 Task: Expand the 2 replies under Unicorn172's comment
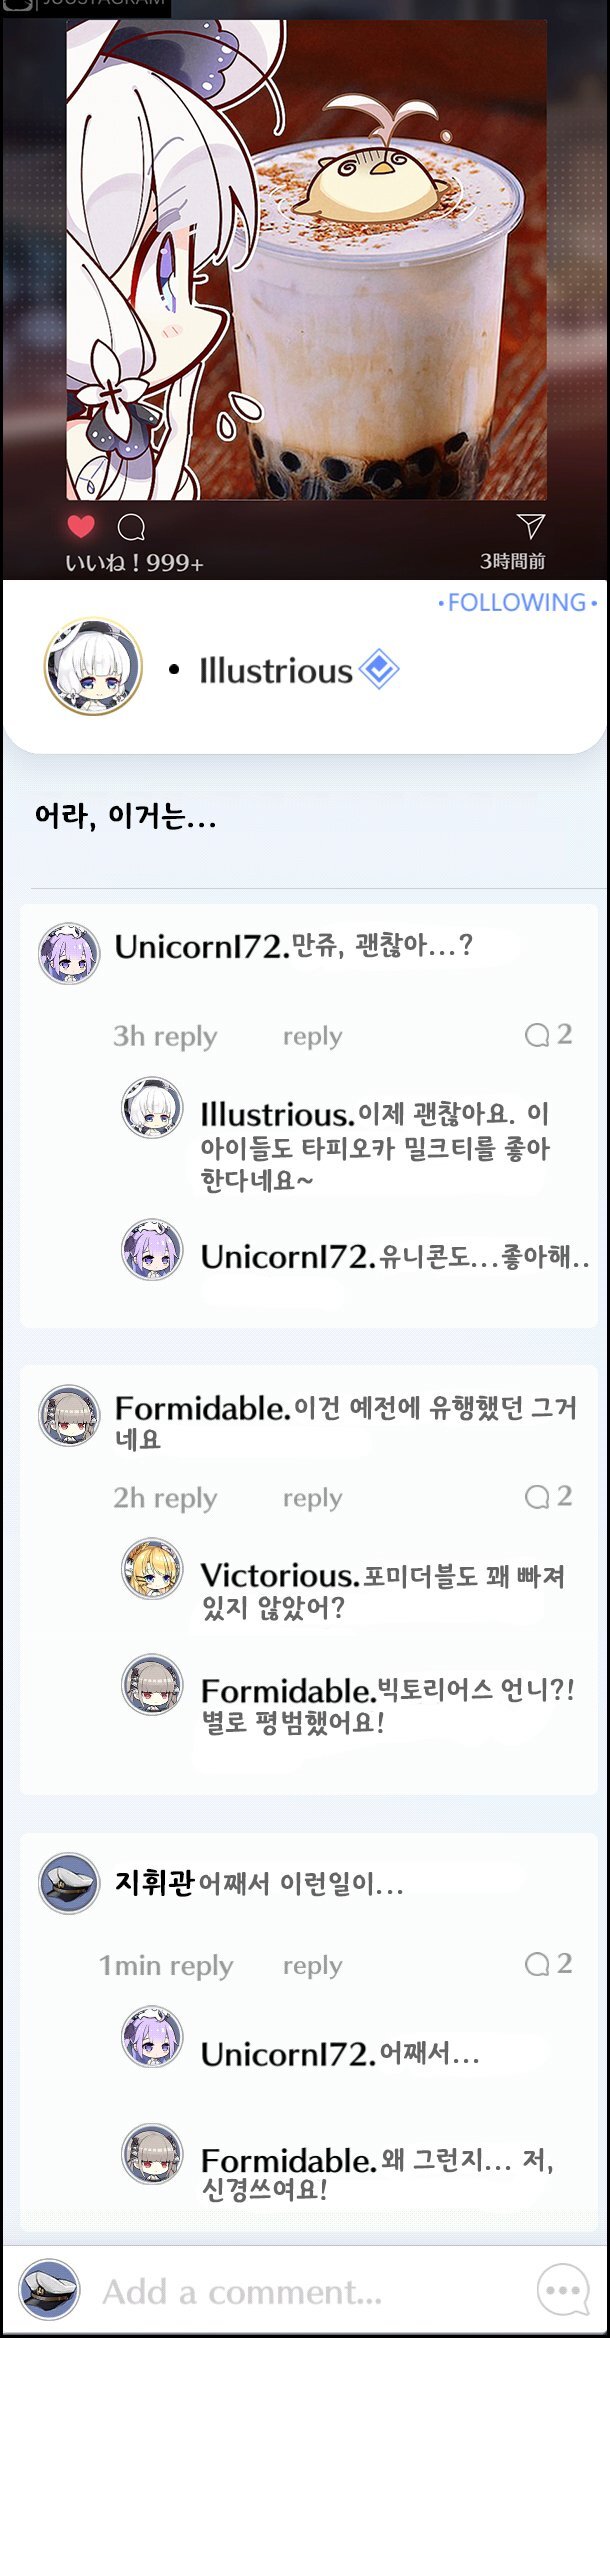tap(549, 1034)
